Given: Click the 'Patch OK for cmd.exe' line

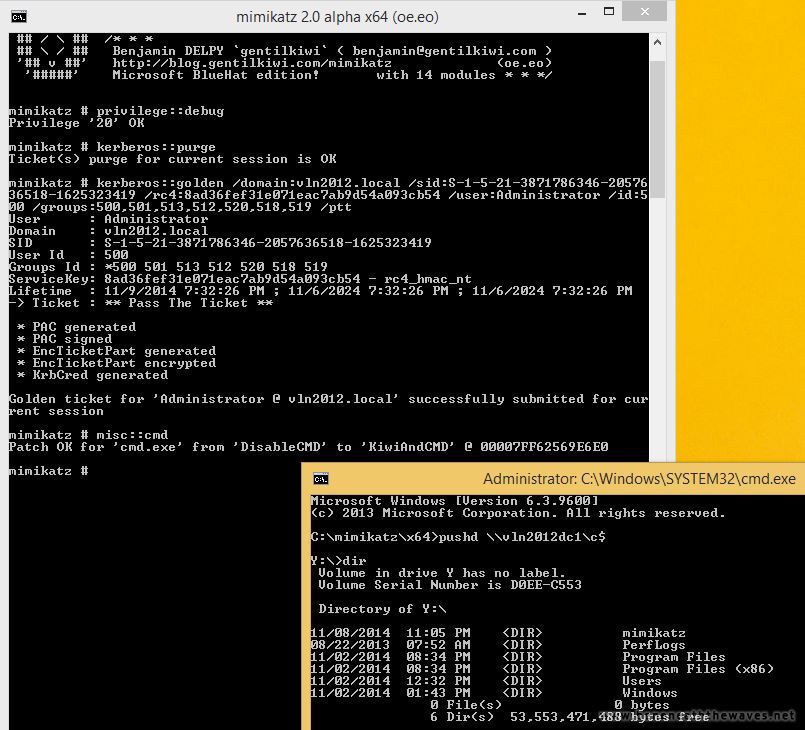Looking at the screenshot, I should tap(309, 447).
